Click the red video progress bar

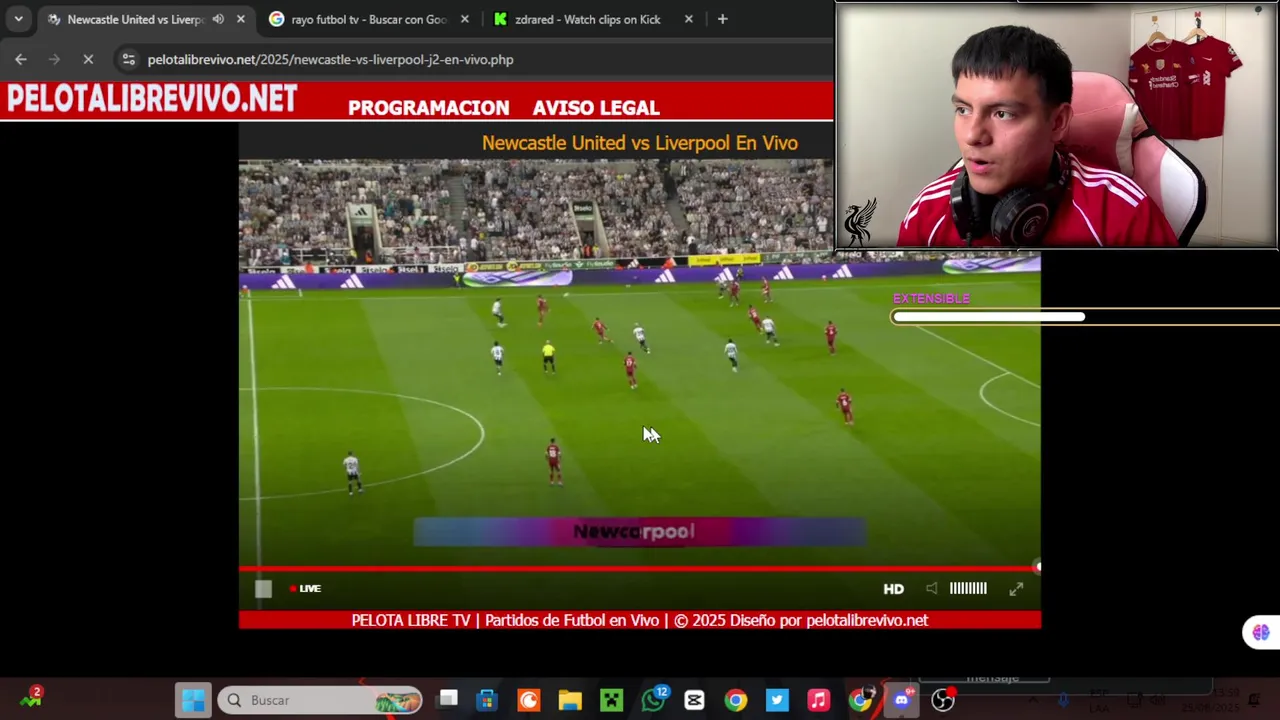[x=639, y=568]
